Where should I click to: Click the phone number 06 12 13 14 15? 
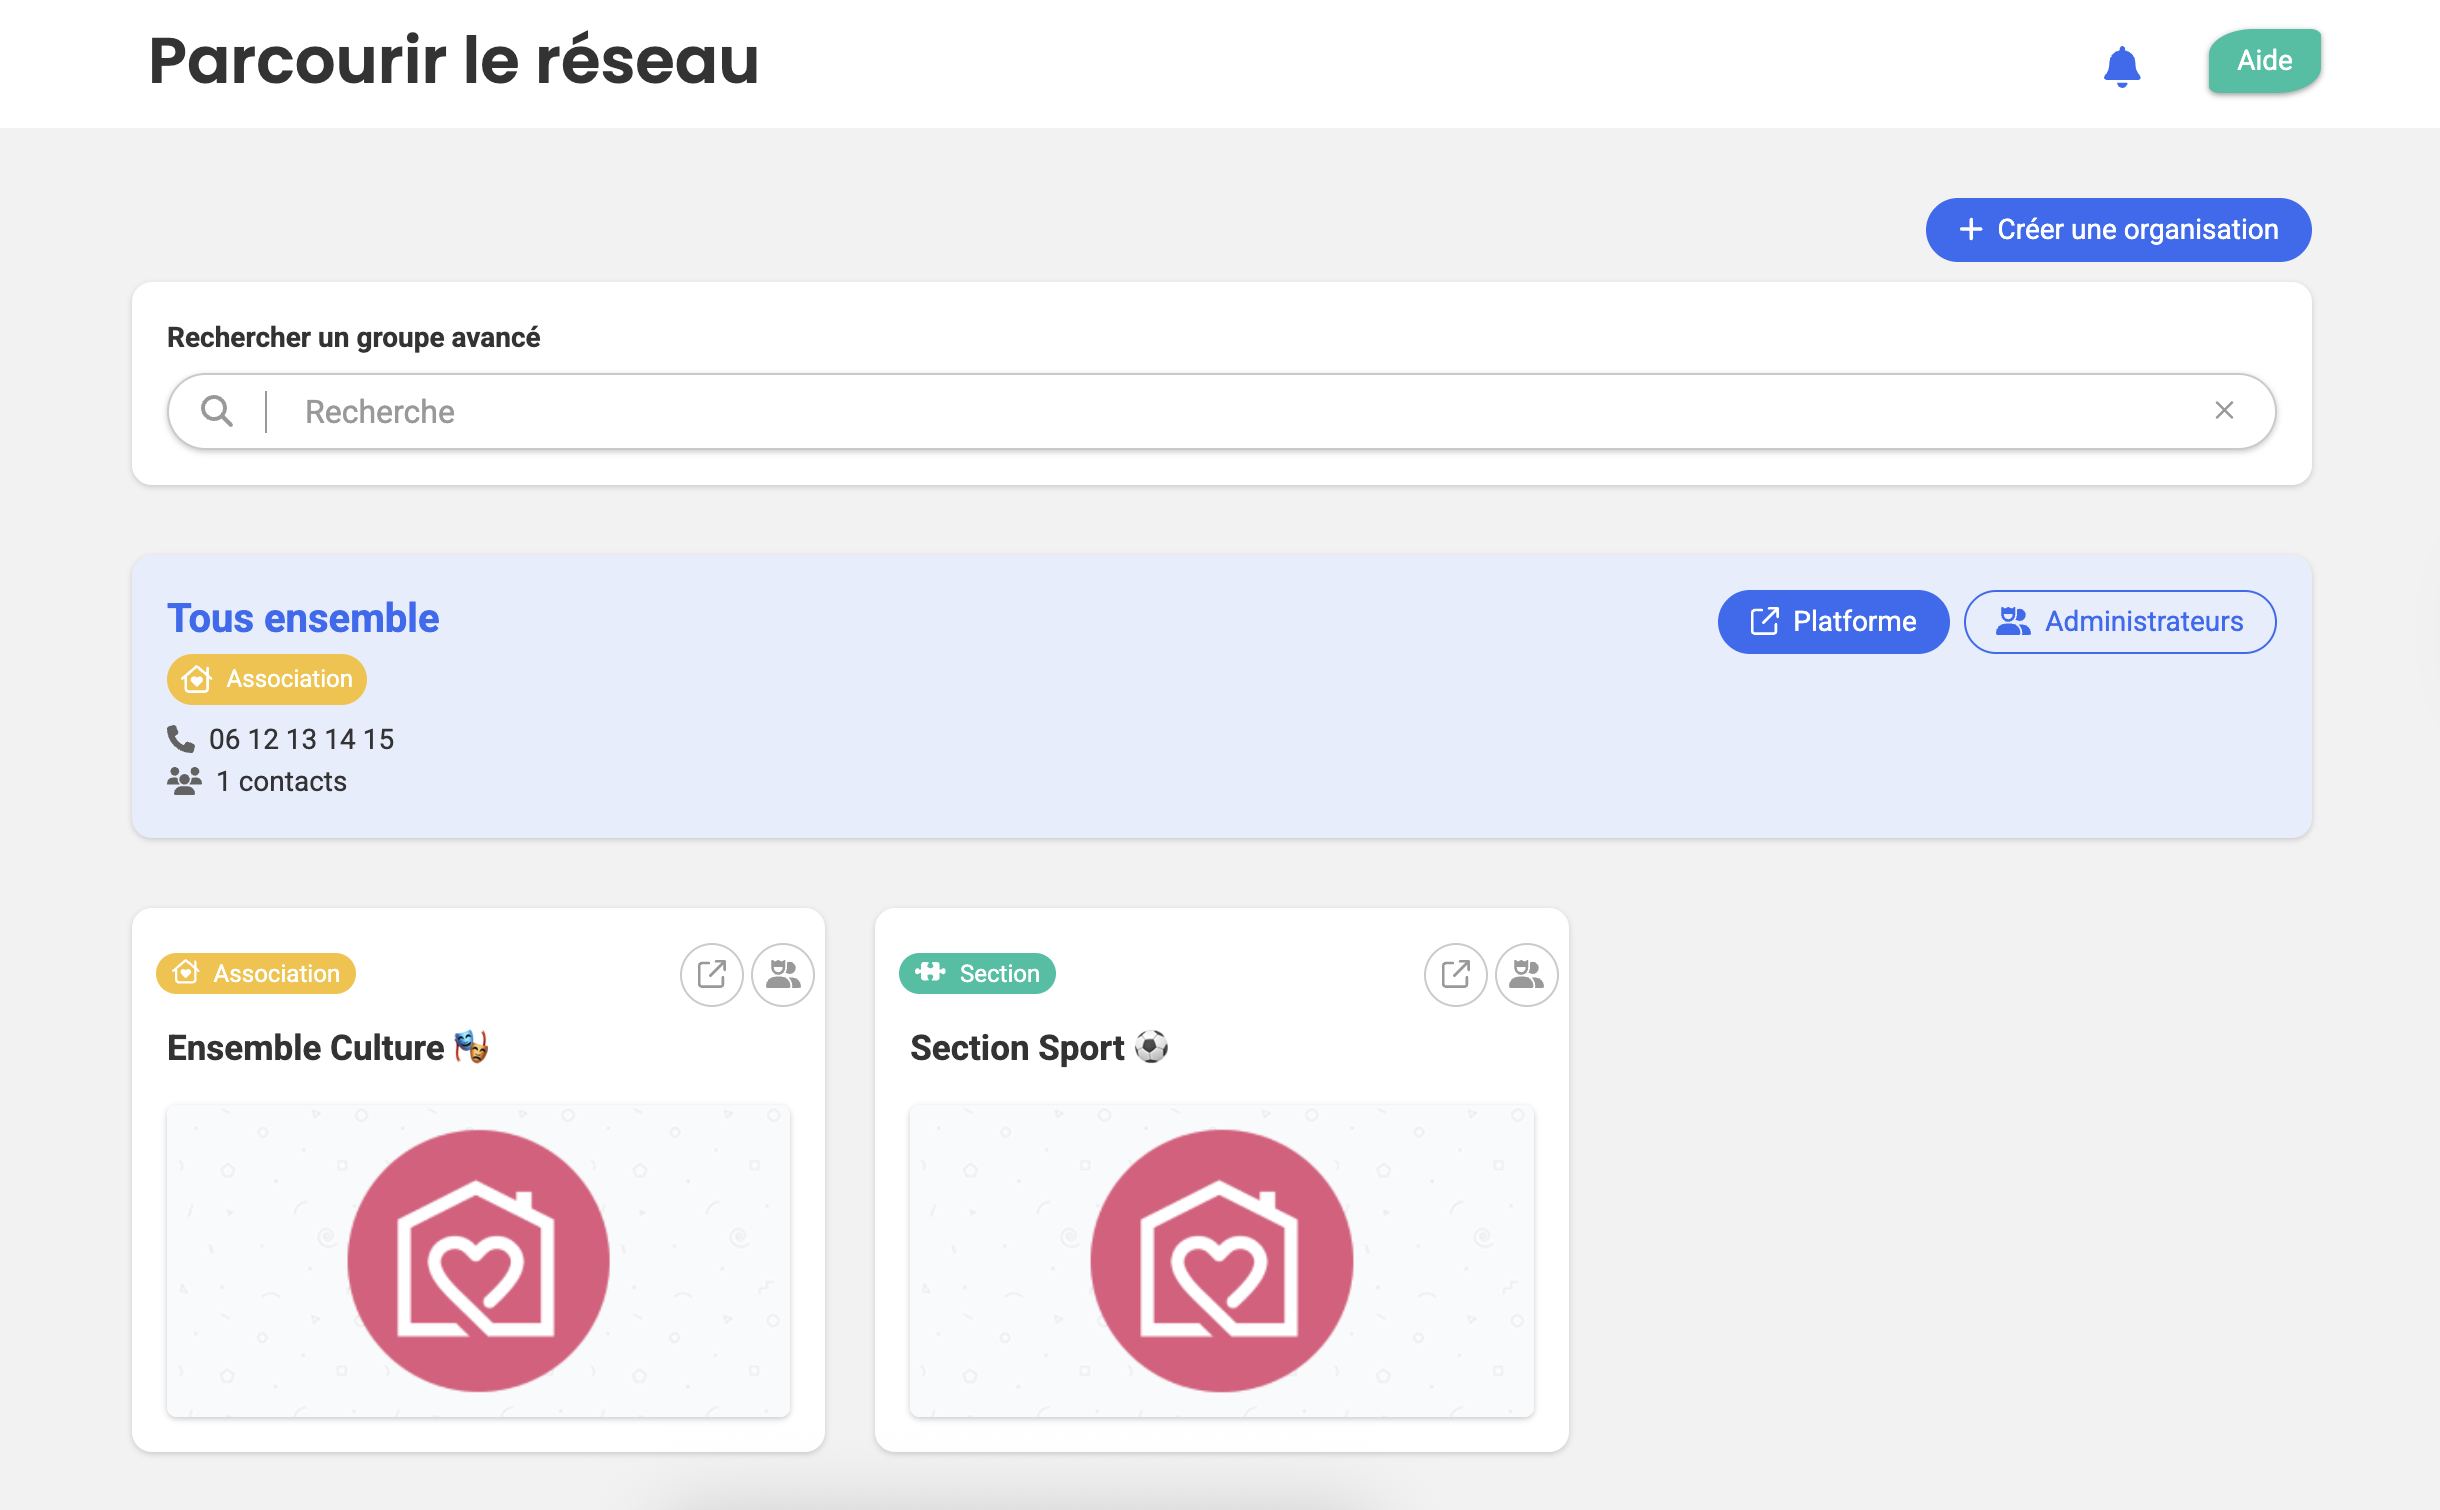[x=301, y=739]
